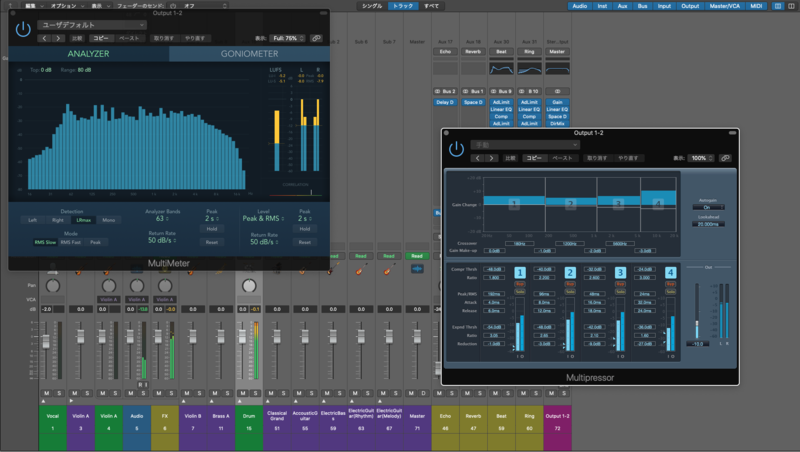Click compare button in Multipressor header
The width and height of the screenshot is (800, 452).
510,158
